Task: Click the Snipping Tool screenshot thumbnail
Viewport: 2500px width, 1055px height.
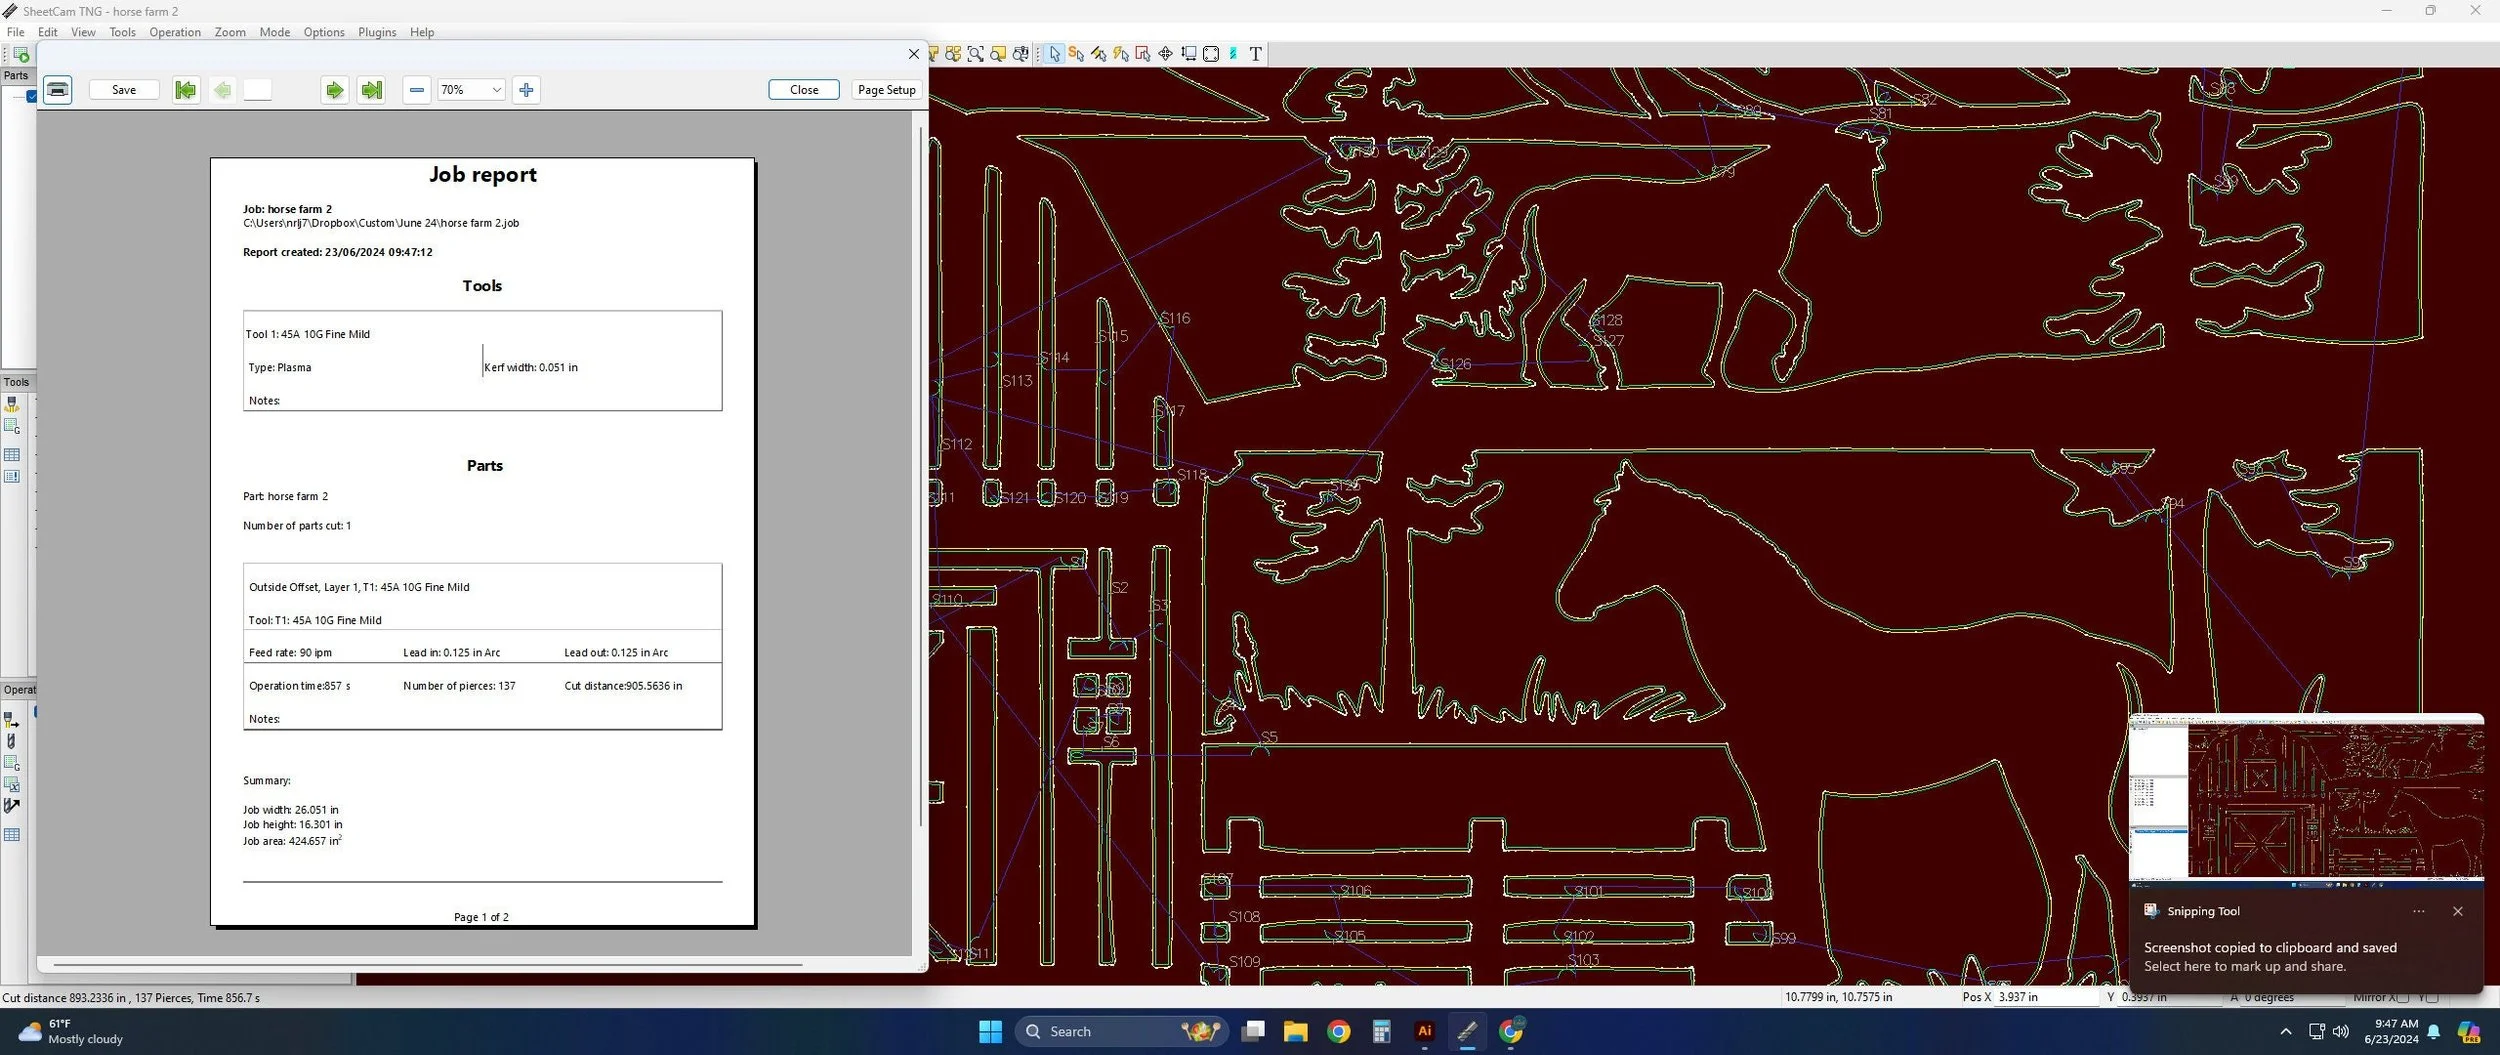Action: click(2306, 800)
